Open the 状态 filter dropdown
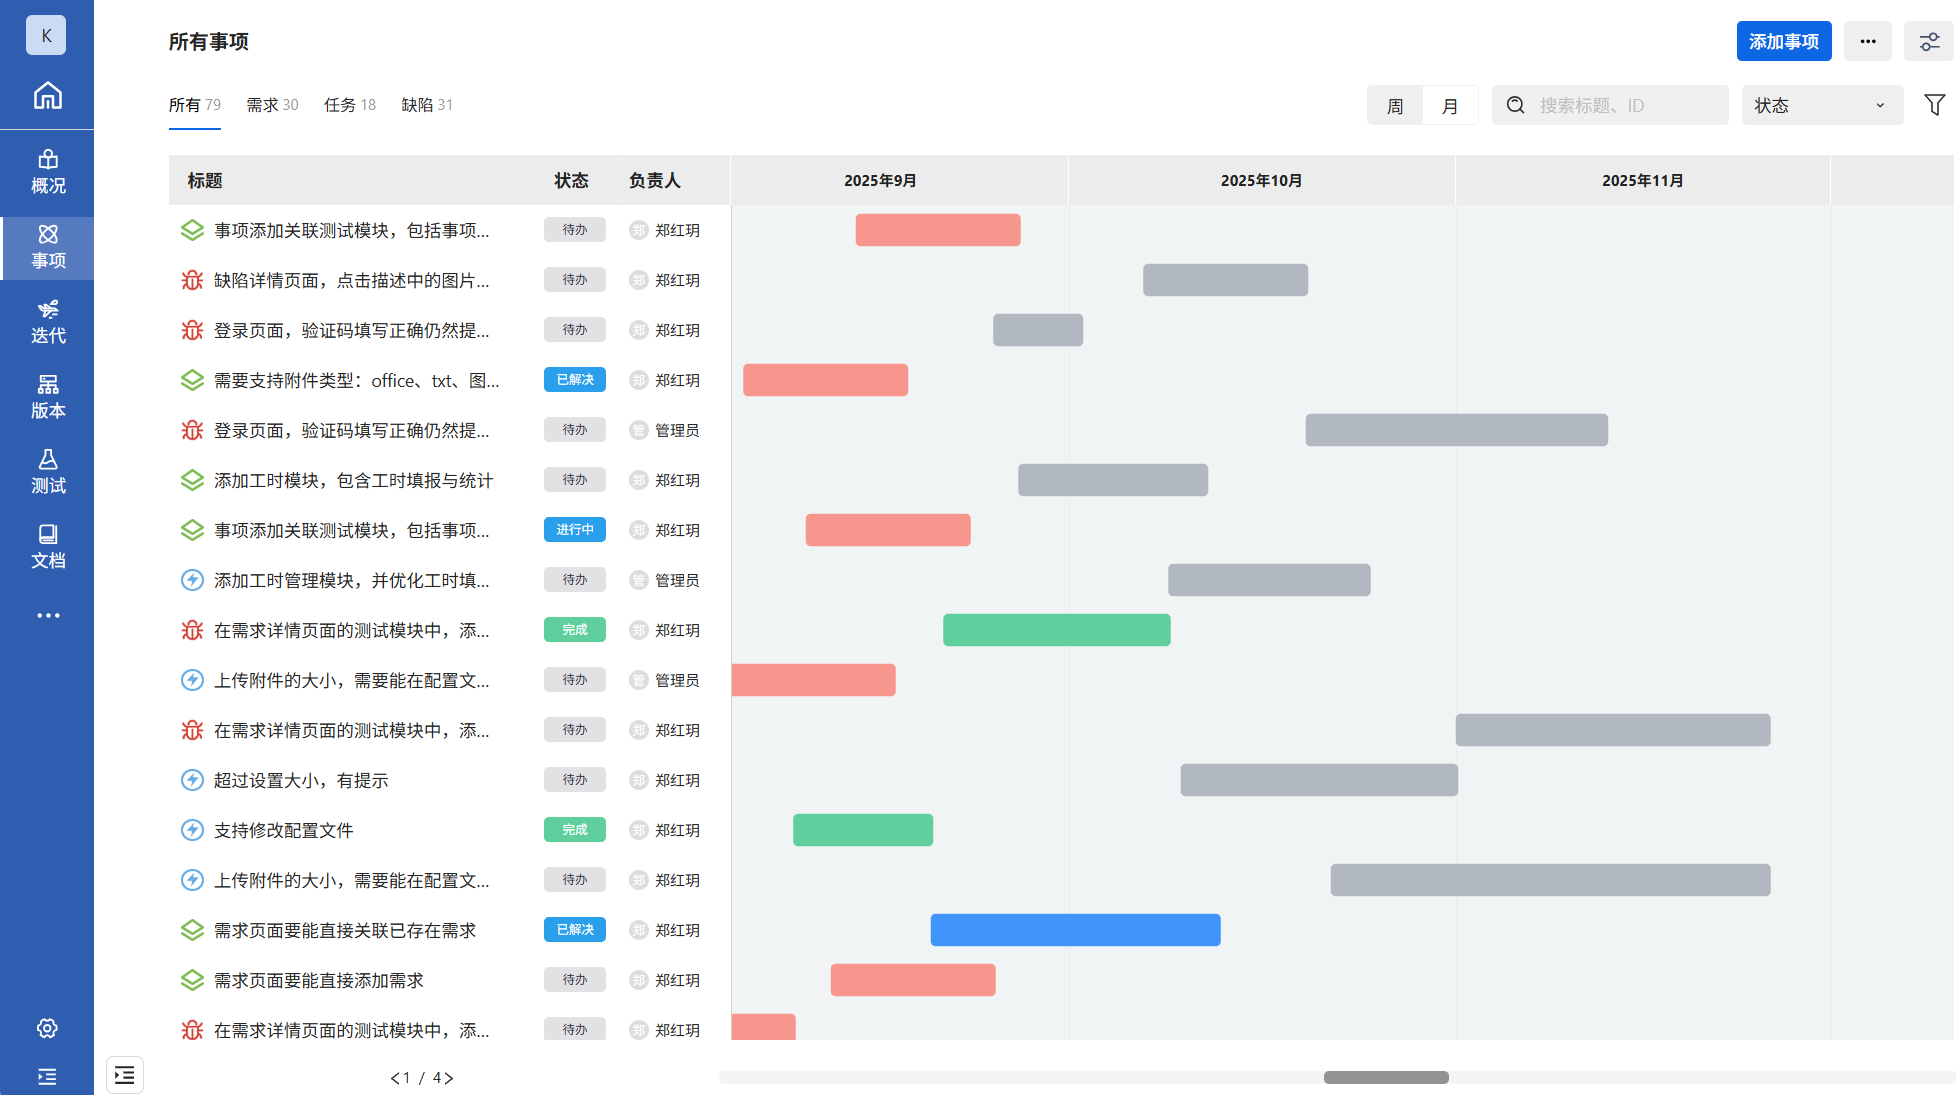This screenshot has width=1956, height=1095. click(x=1820, y=106)
